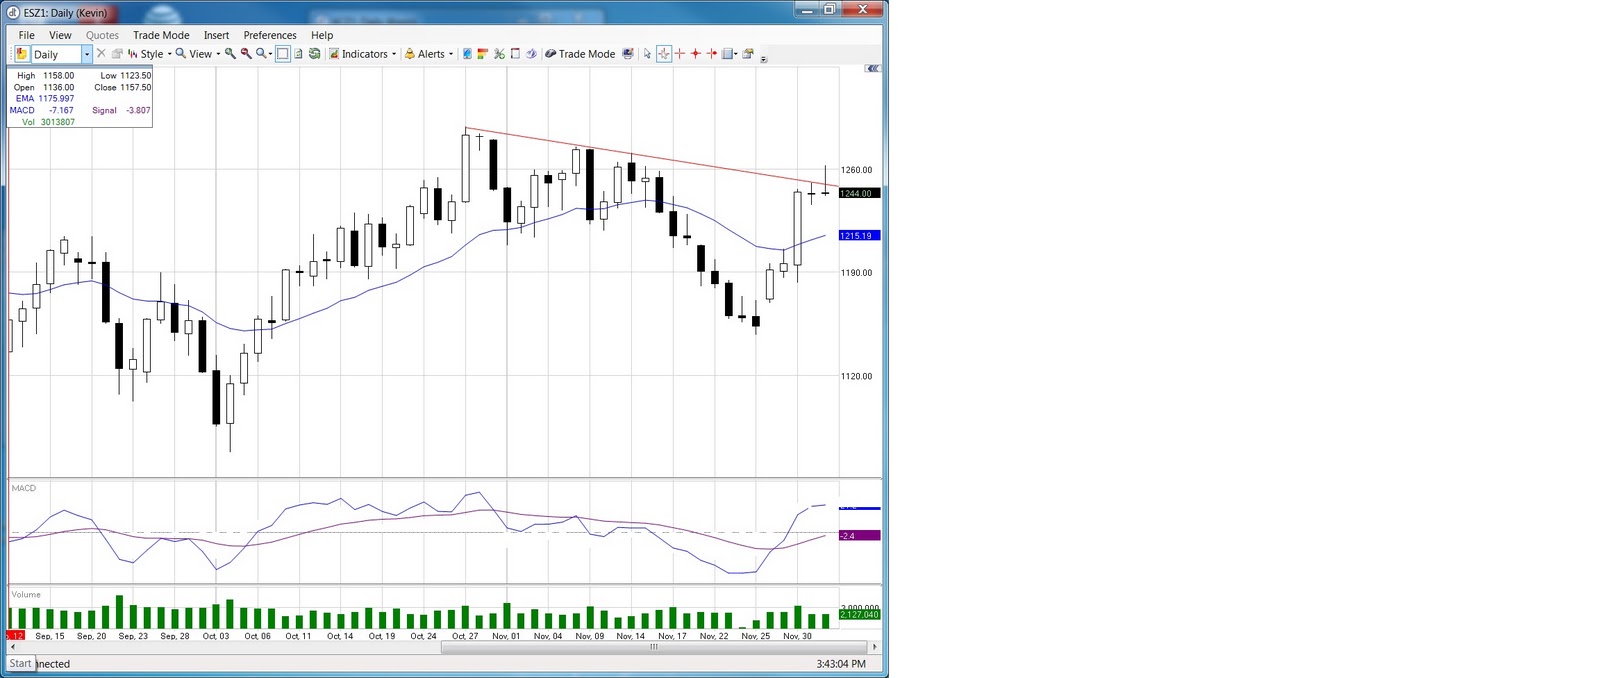Image resolution: width=1600 pixels, height=678 pixels.
Task: Select the red cross with center dot
Action: (x=696, y=54)
